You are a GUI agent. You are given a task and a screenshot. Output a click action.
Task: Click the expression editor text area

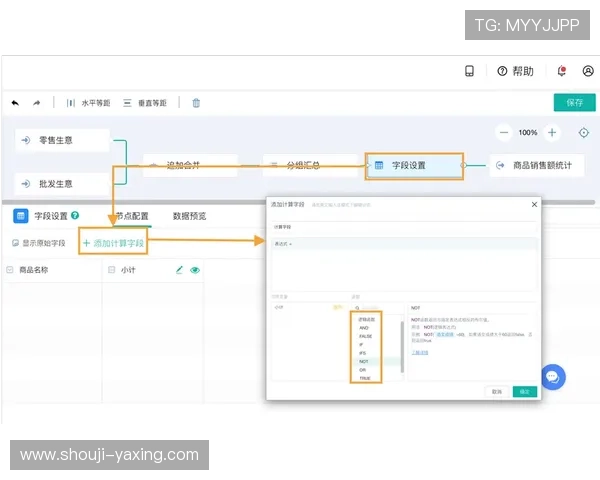404,268
